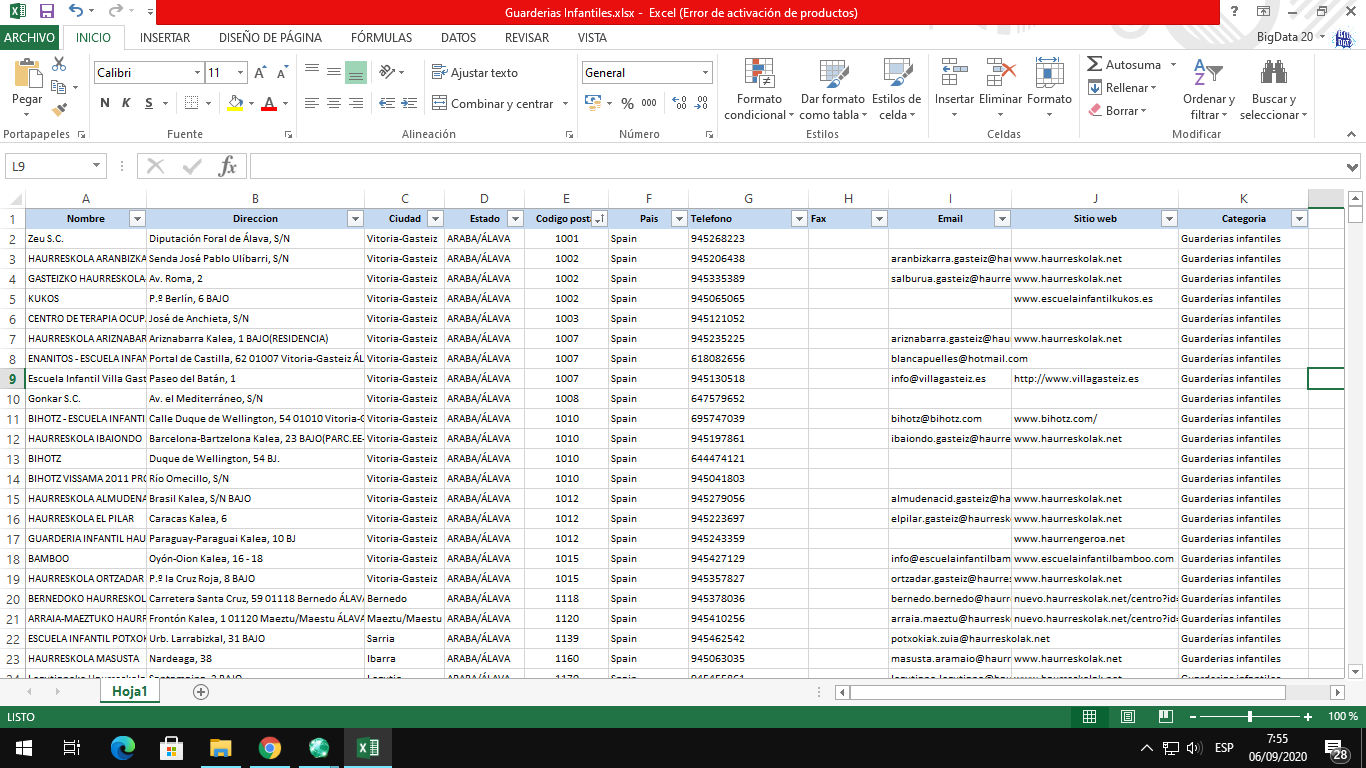Click Combinar y centrar
The height and width of the screenshot is (768, 1366).
pyautogui.click(x=493, y=103)
